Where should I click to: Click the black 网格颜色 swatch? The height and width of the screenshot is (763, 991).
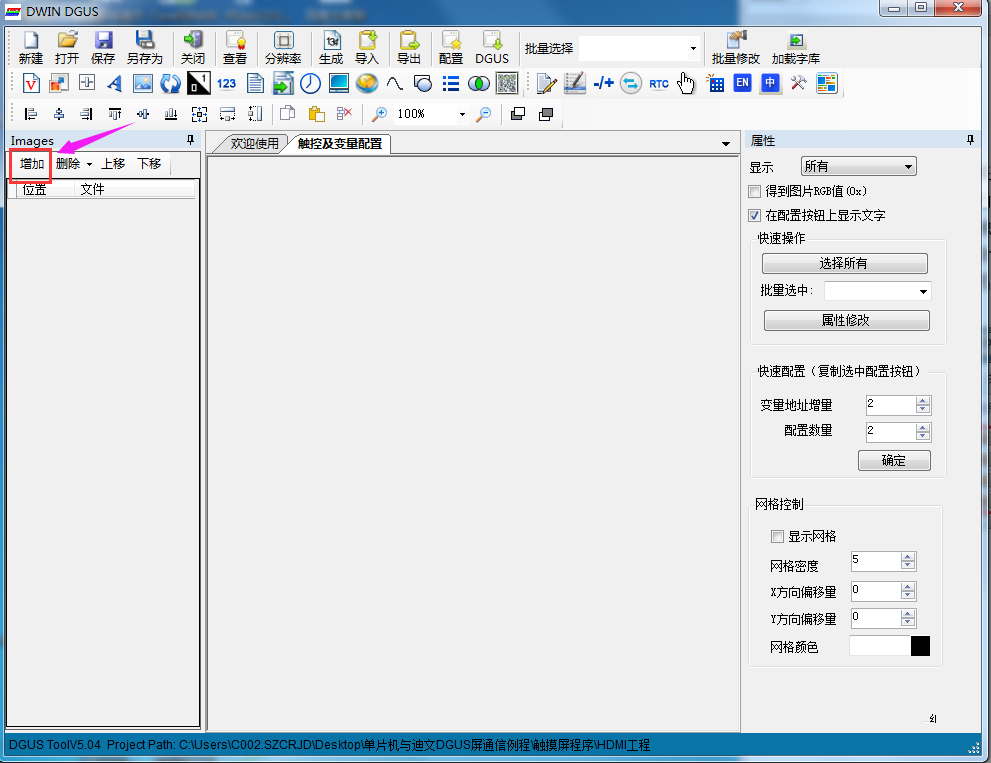coord(920,646)
